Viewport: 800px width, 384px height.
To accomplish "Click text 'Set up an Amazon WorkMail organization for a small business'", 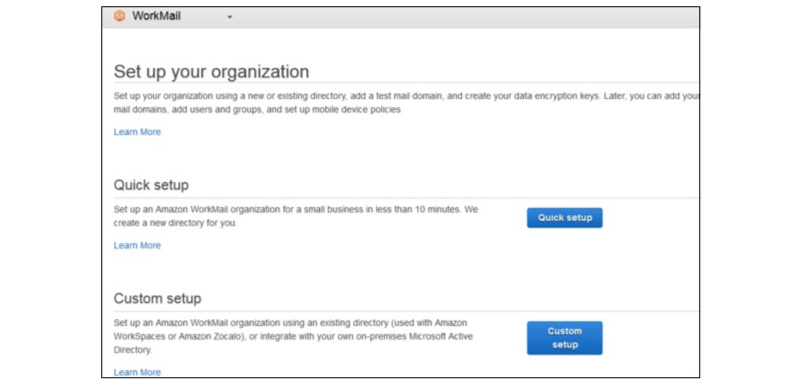I will click(x=296, y=209).
